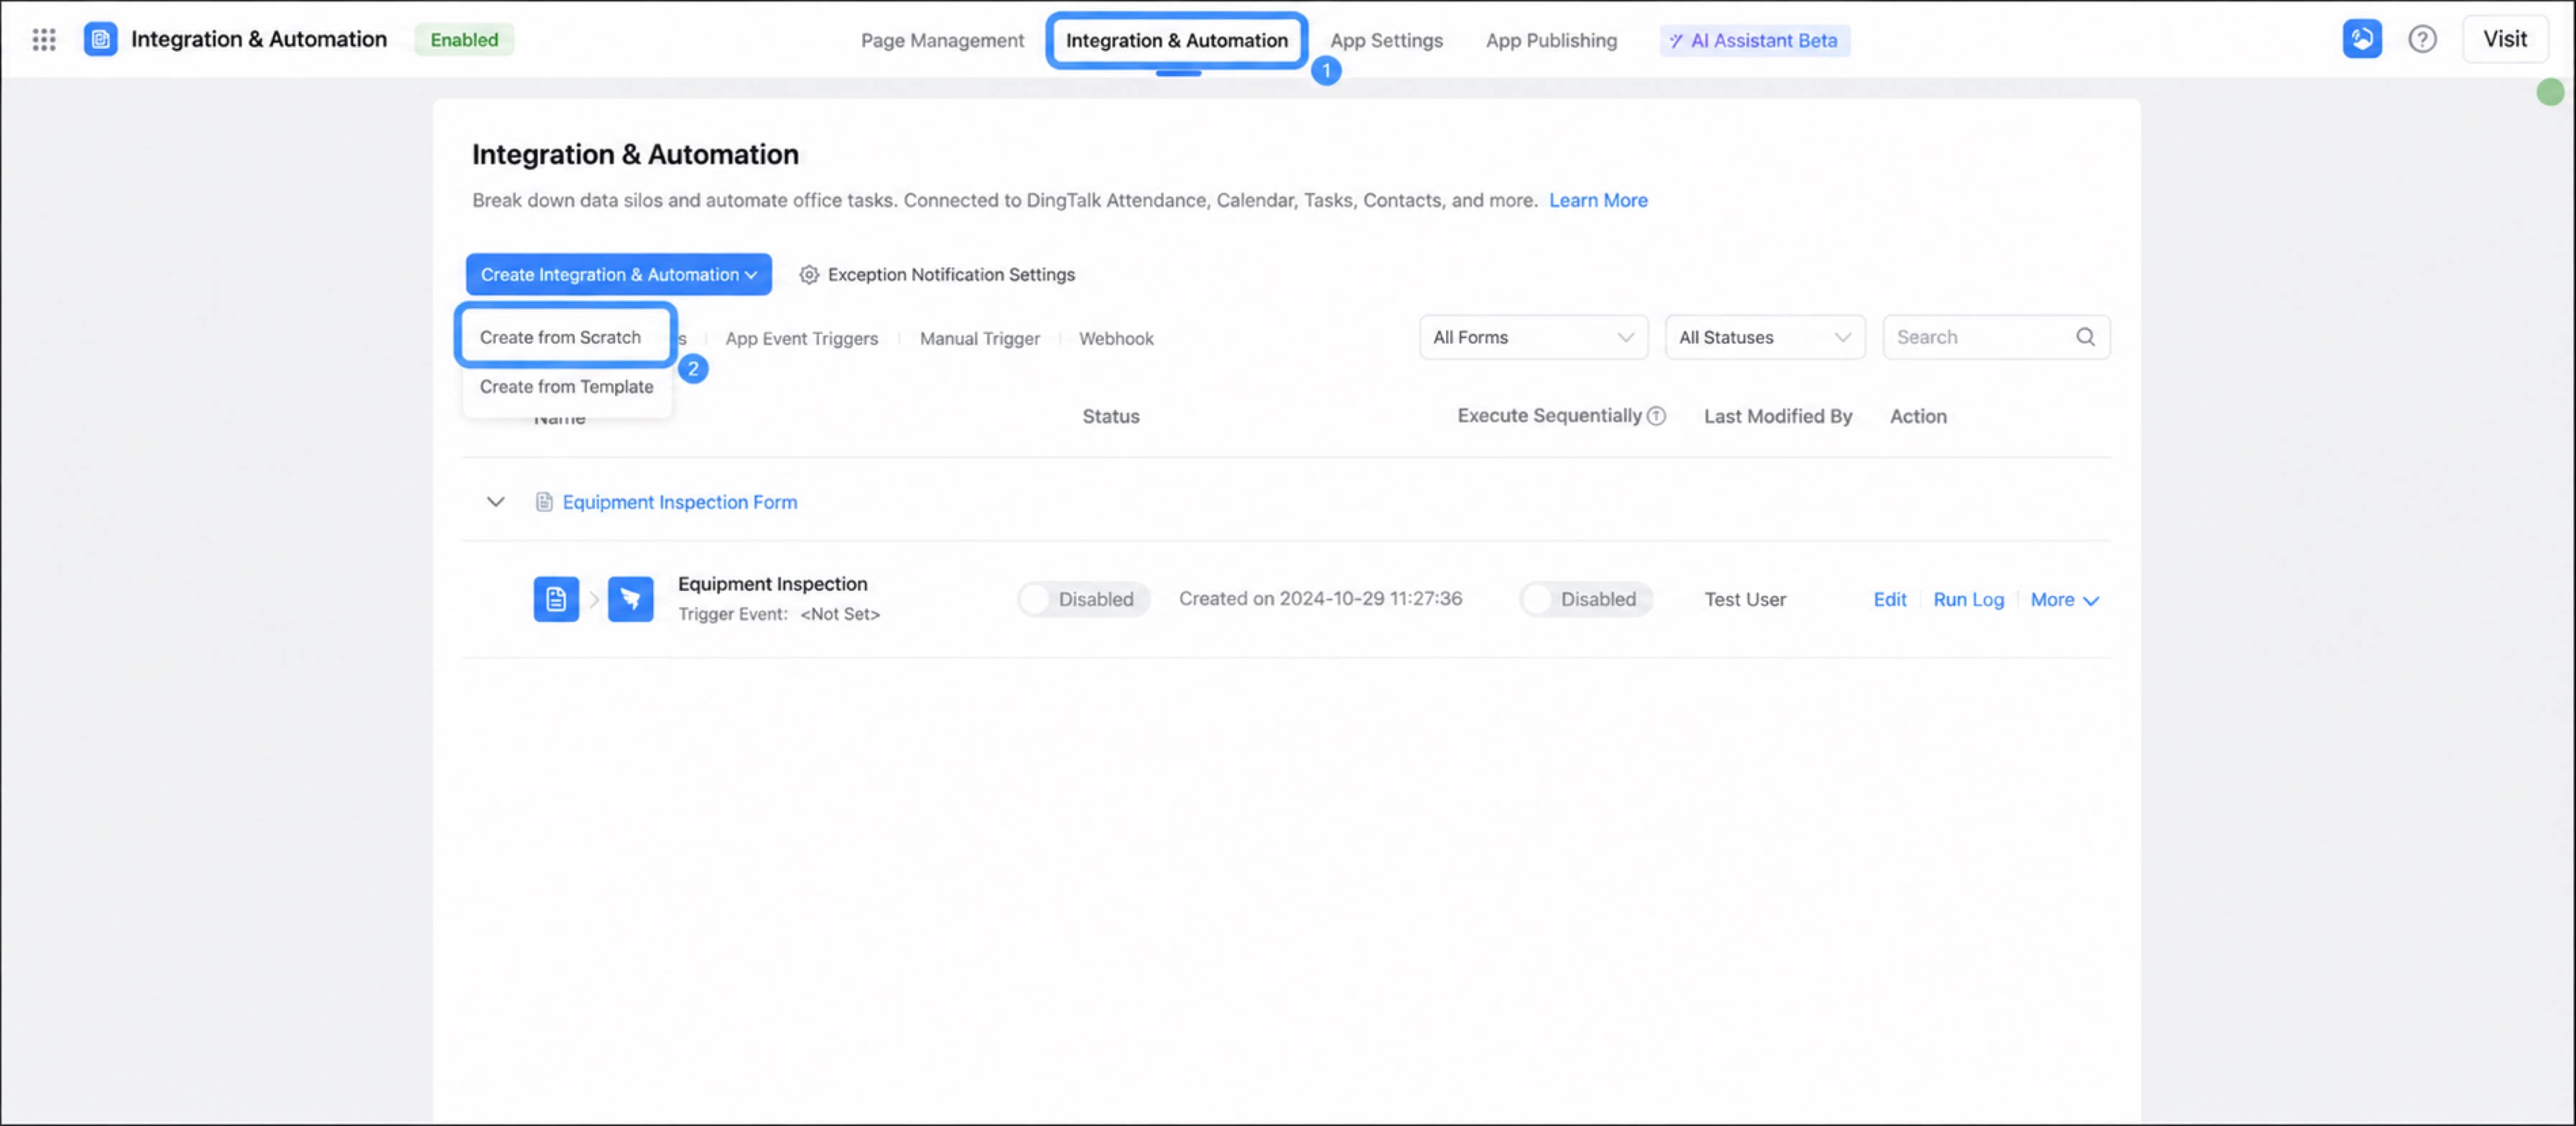Viewport: 2576px width, 1126px height.
Task: Expand the More actions dropdown
Action: pyautogui.click(x=2064, y=600)
